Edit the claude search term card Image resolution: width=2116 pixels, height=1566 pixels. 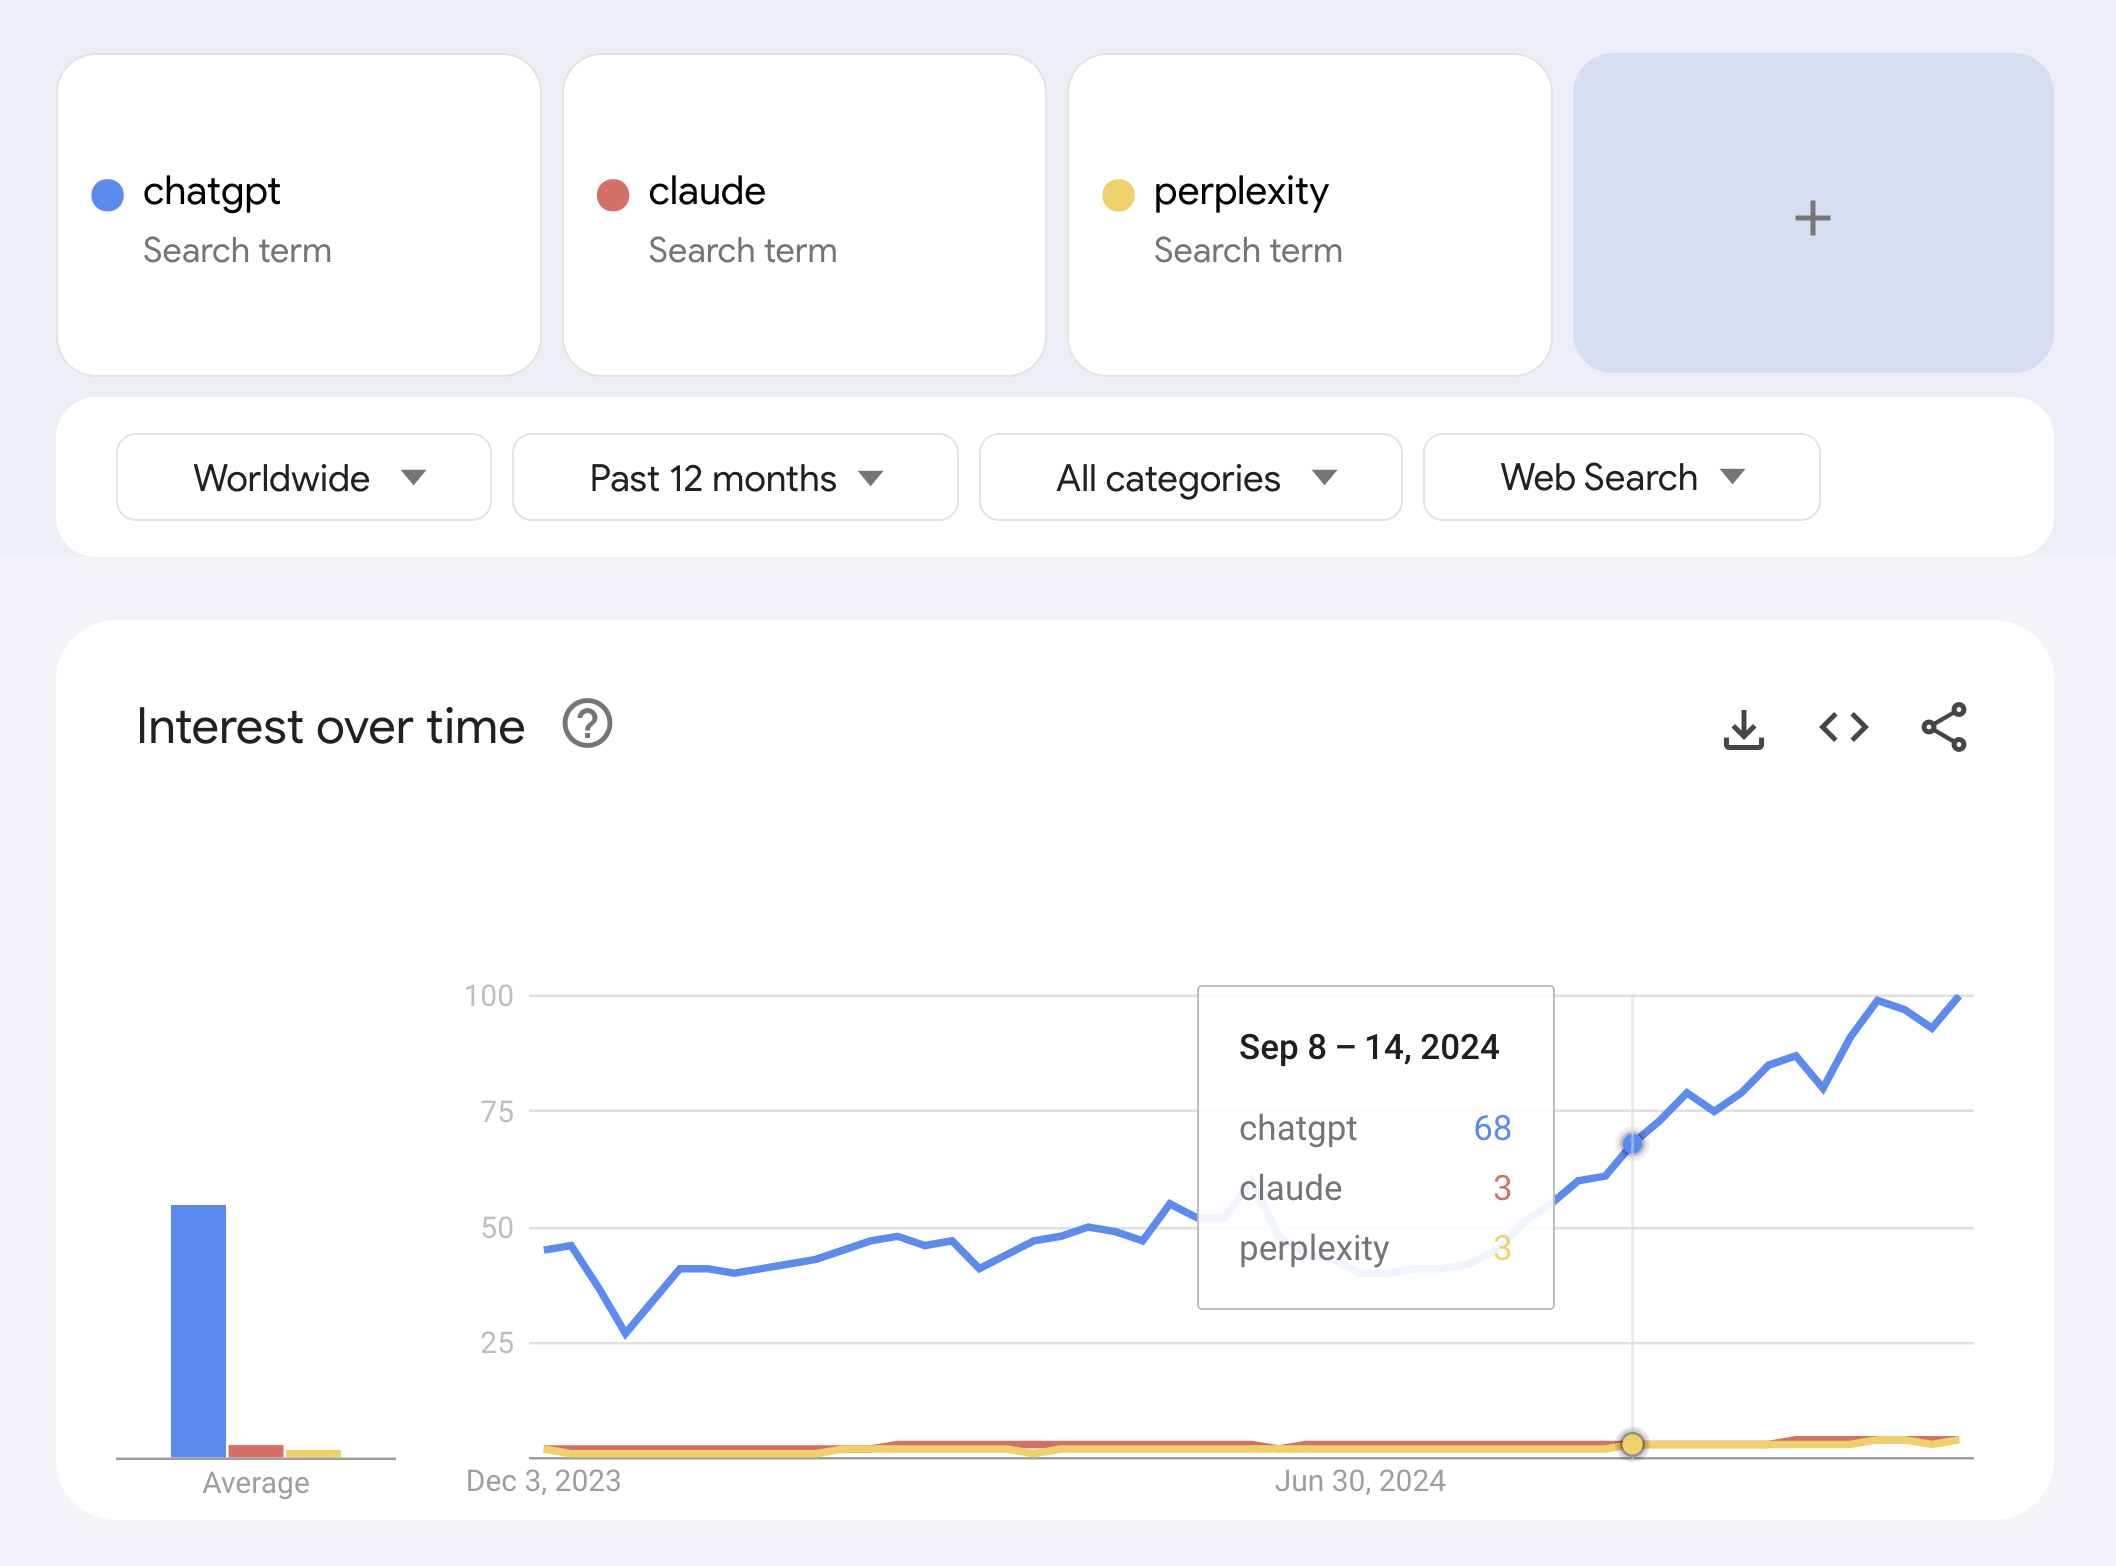(804, 215)
